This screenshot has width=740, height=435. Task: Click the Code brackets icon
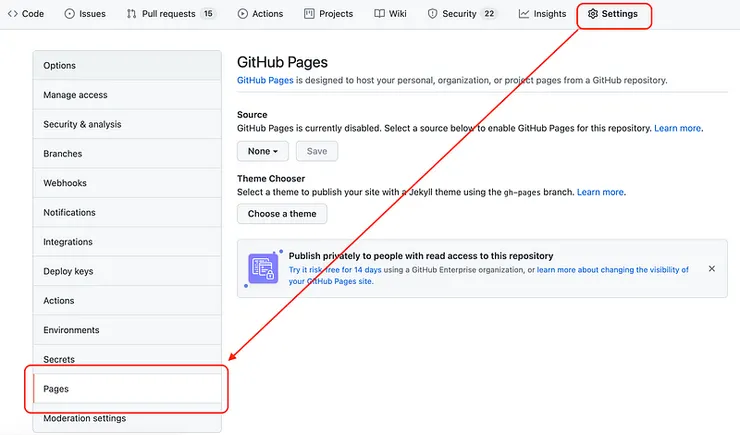(13, 14)
